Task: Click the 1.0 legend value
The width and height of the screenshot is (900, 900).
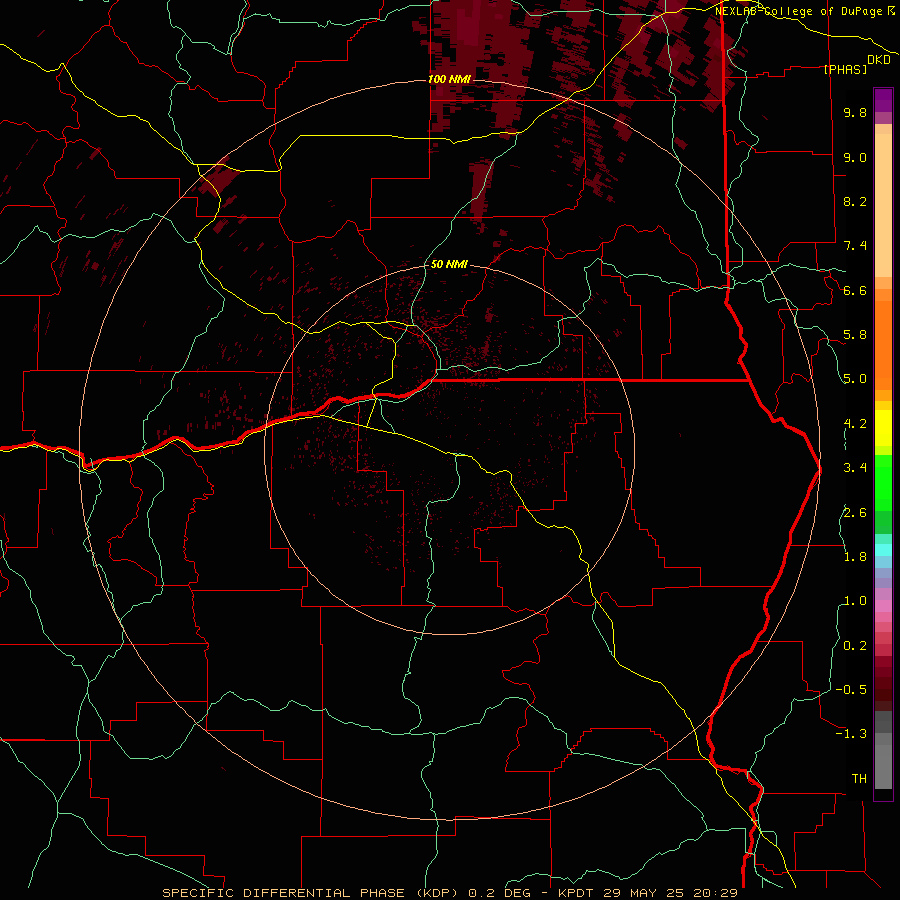Action: point(855,601)
